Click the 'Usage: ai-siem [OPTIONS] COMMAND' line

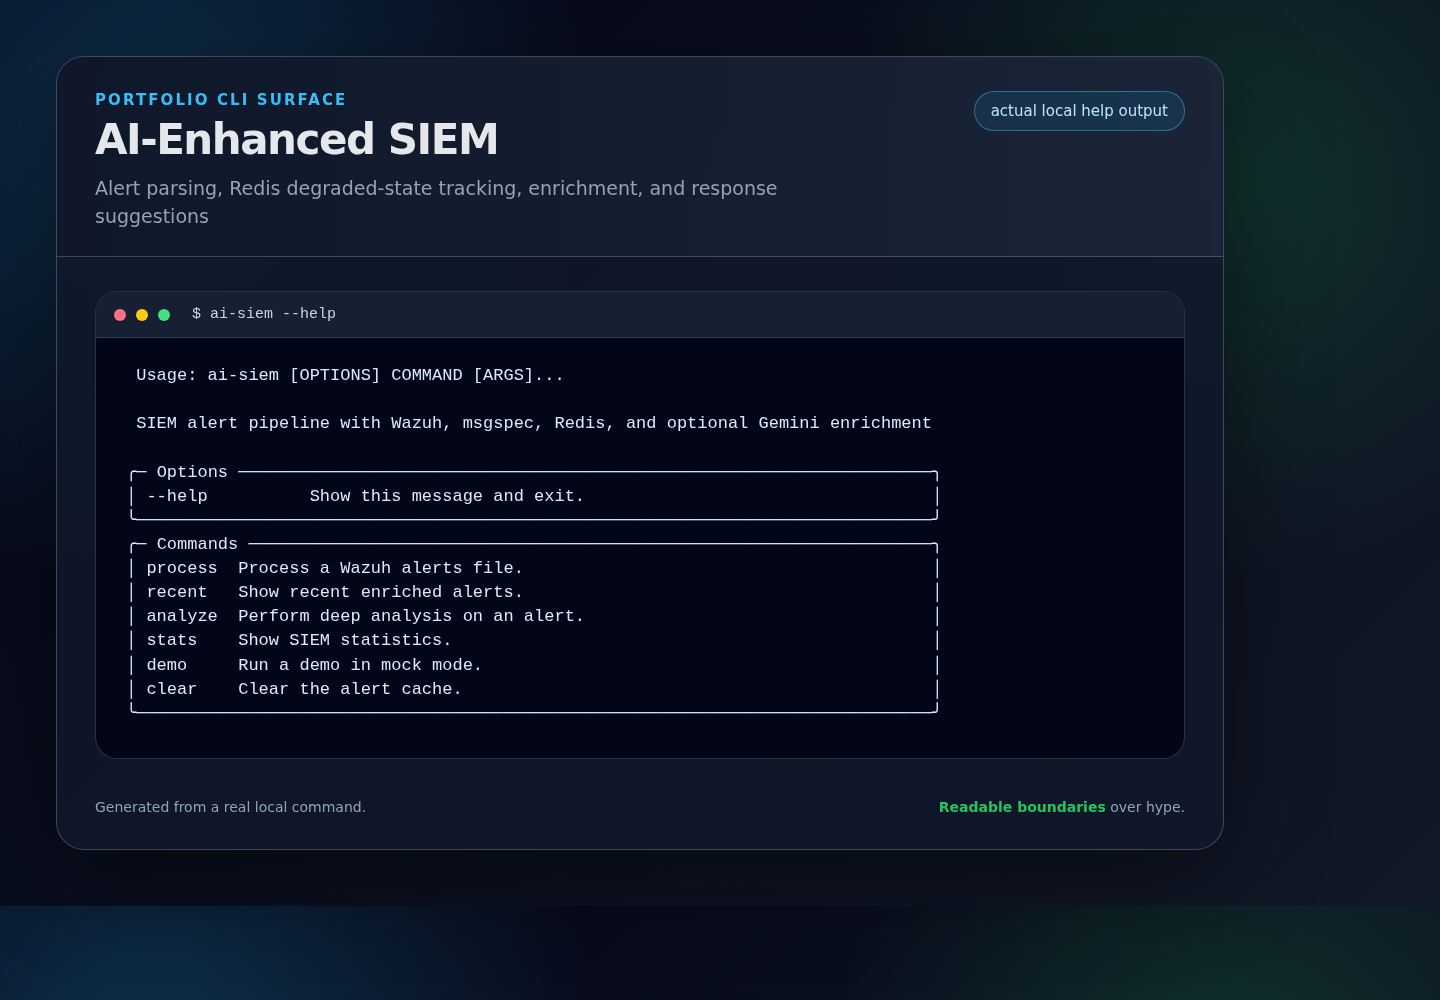(350, 375)
